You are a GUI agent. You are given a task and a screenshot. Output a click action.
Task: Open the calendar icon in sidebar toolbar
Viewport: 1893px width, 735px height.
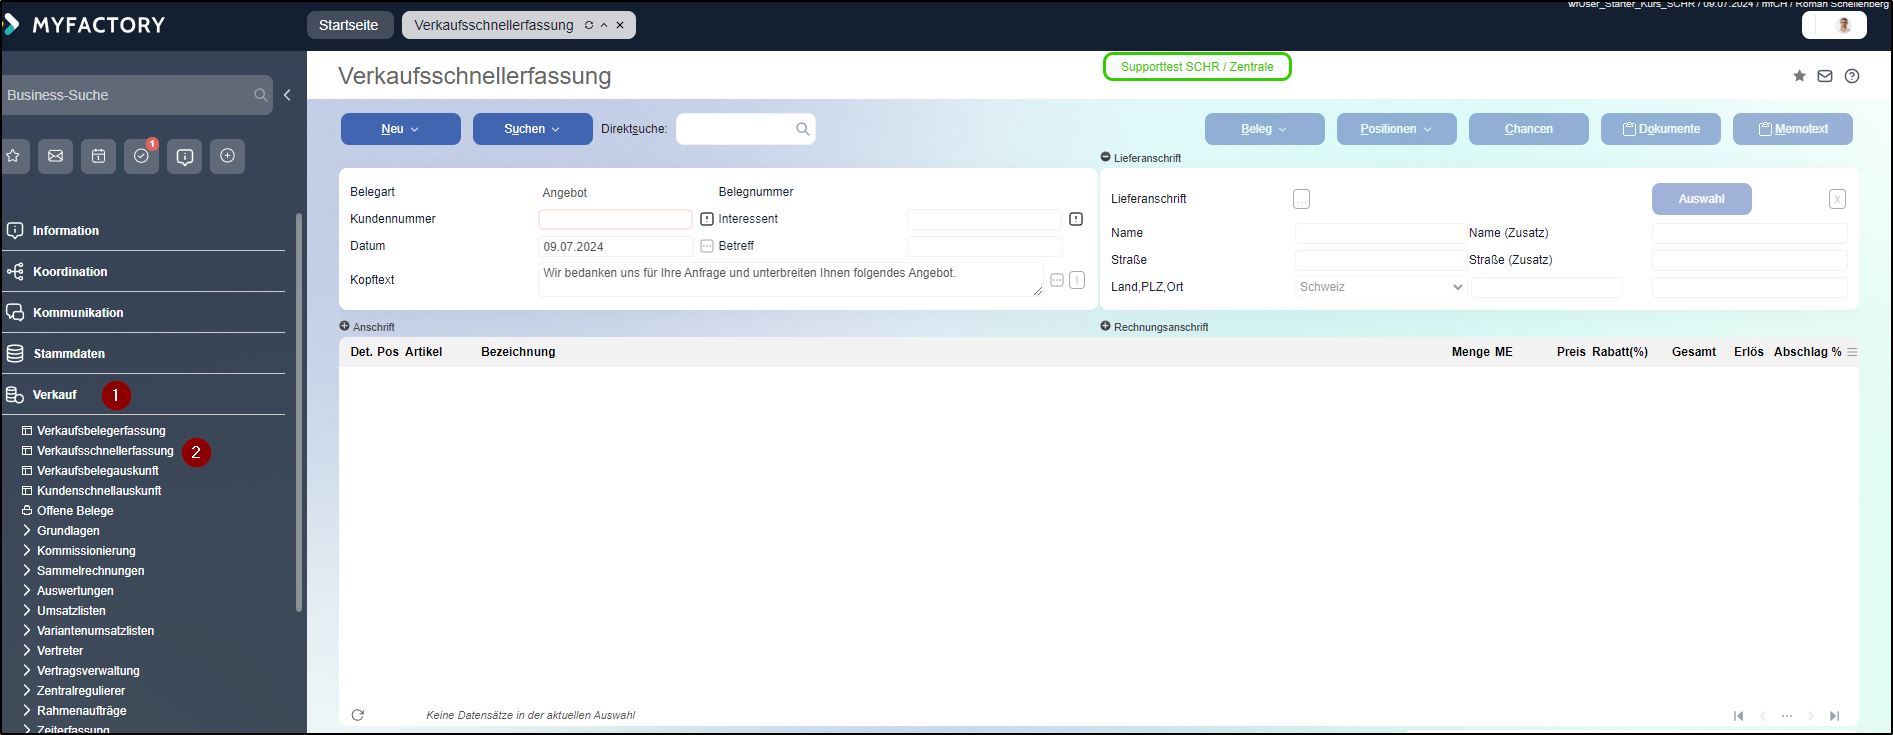coord(98,156)
